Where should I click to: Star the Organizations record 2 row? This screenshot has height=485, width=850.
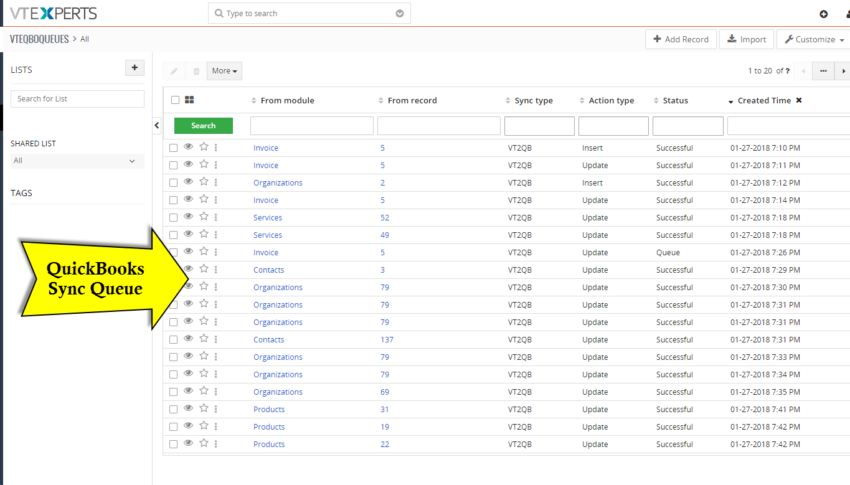click(x=204, y=182)
